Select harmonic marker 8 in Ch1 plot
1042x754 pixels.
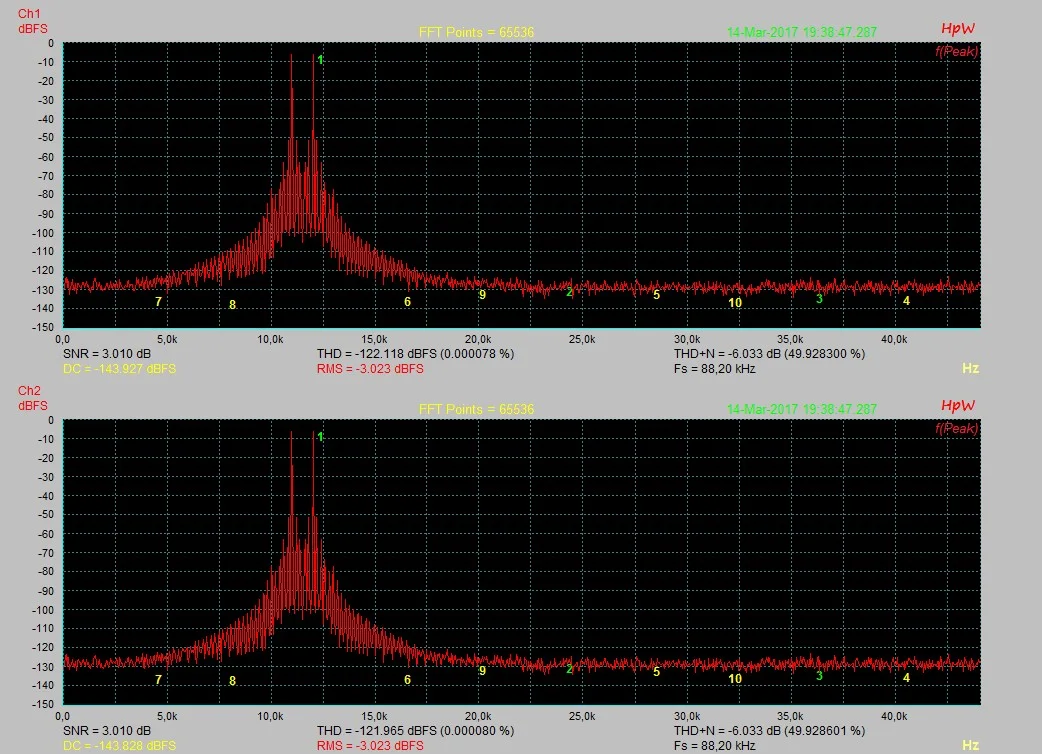pos(233,304)
